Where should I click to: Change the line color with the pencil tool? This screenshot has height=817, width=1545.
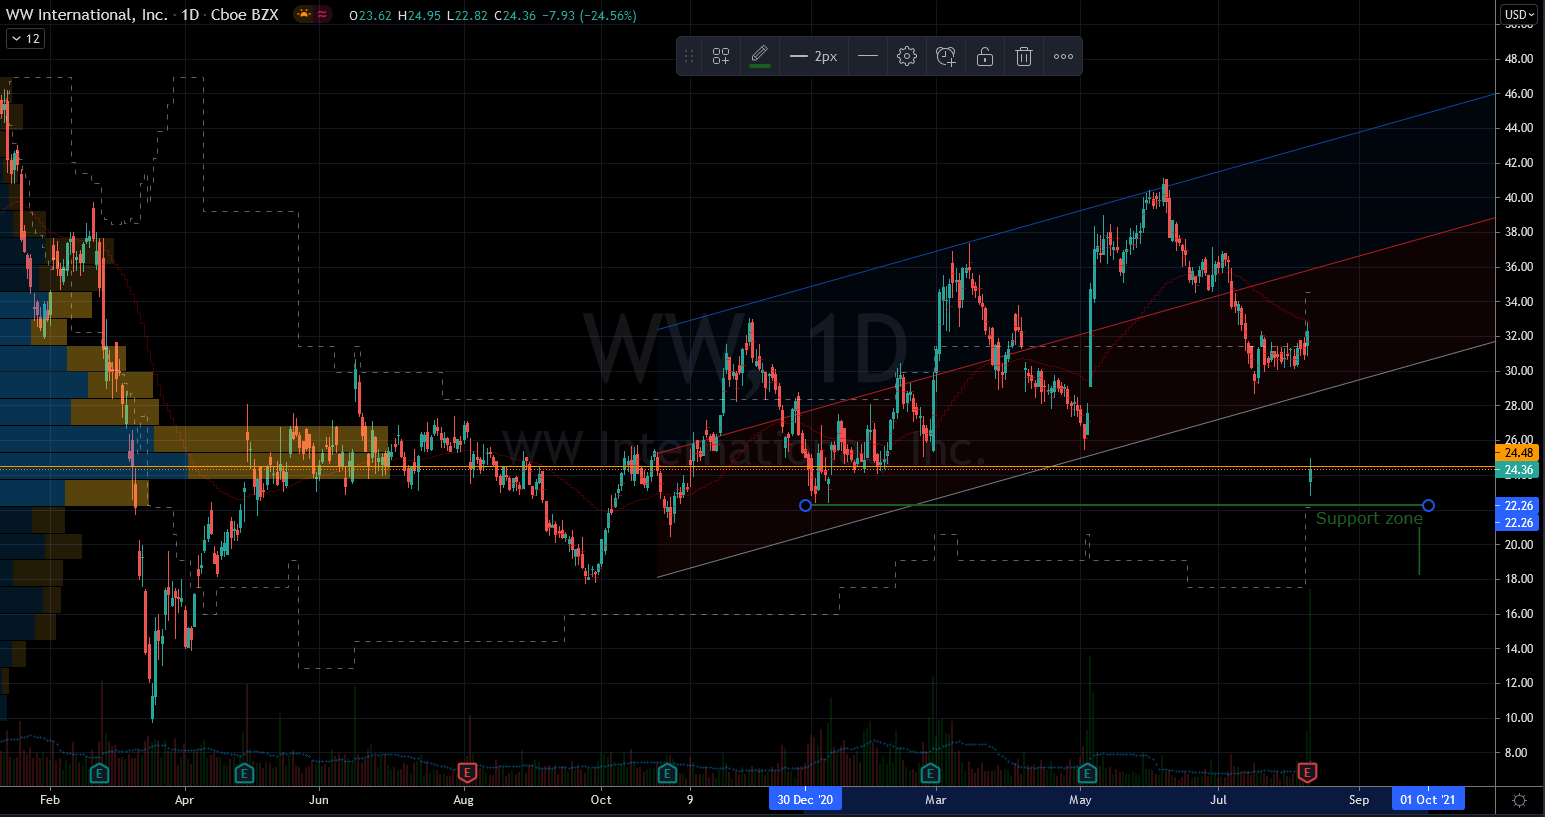pyautogui.click(x=760, y=56)
